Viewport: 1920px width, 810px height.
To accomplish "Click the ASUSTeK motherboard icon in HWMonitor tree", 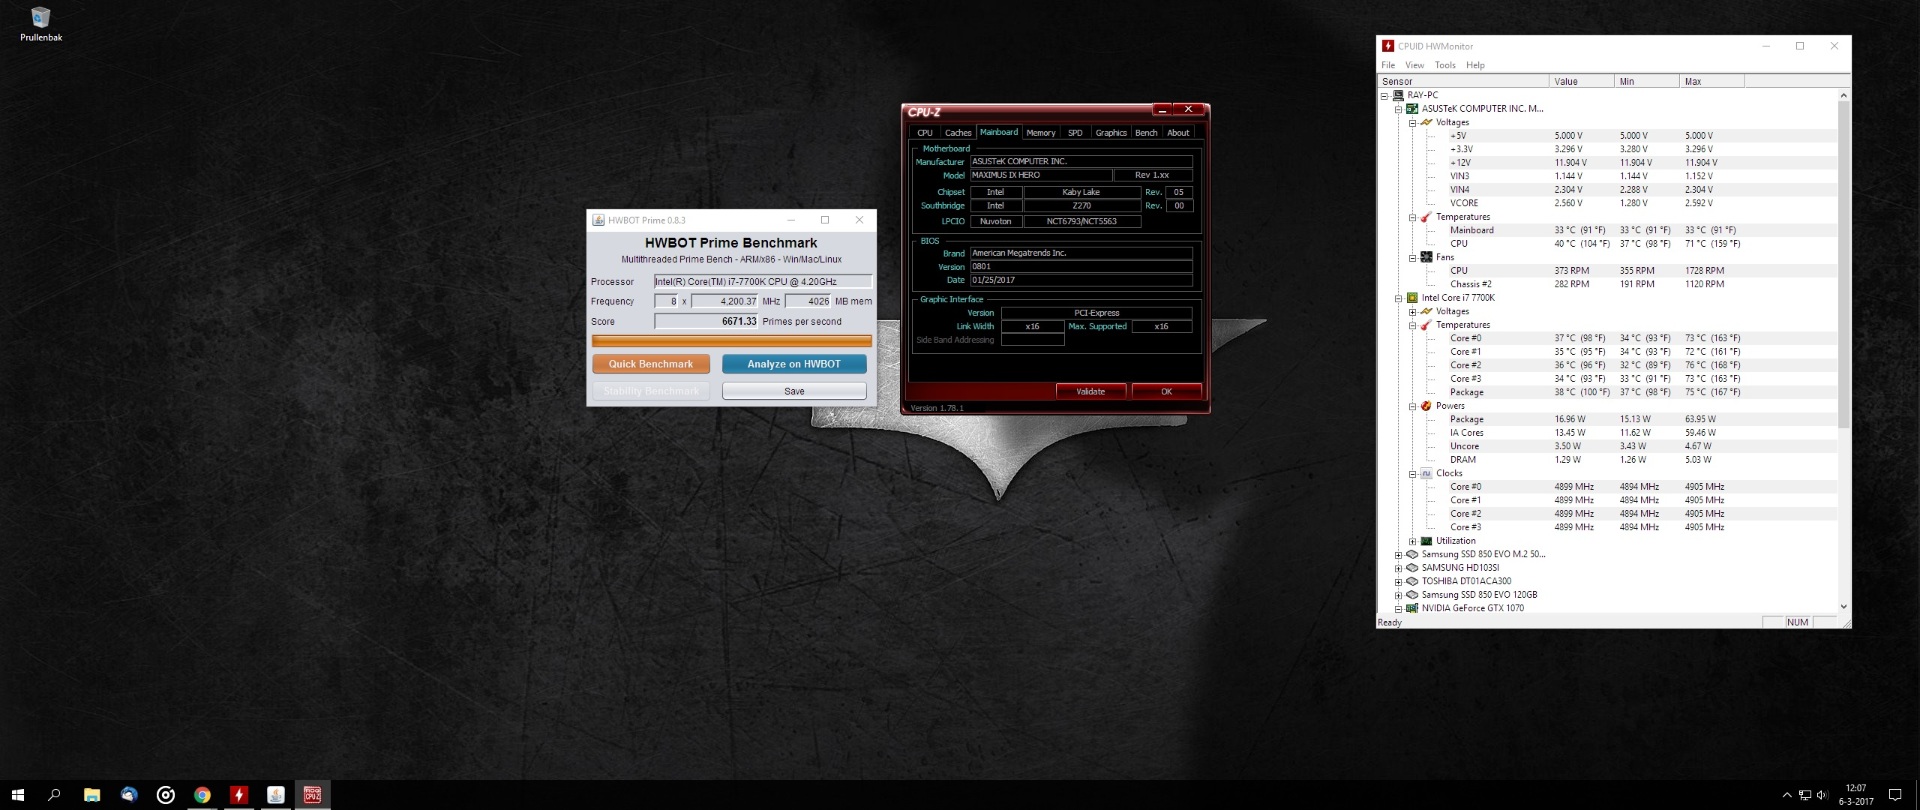I will coord(1412,109).
